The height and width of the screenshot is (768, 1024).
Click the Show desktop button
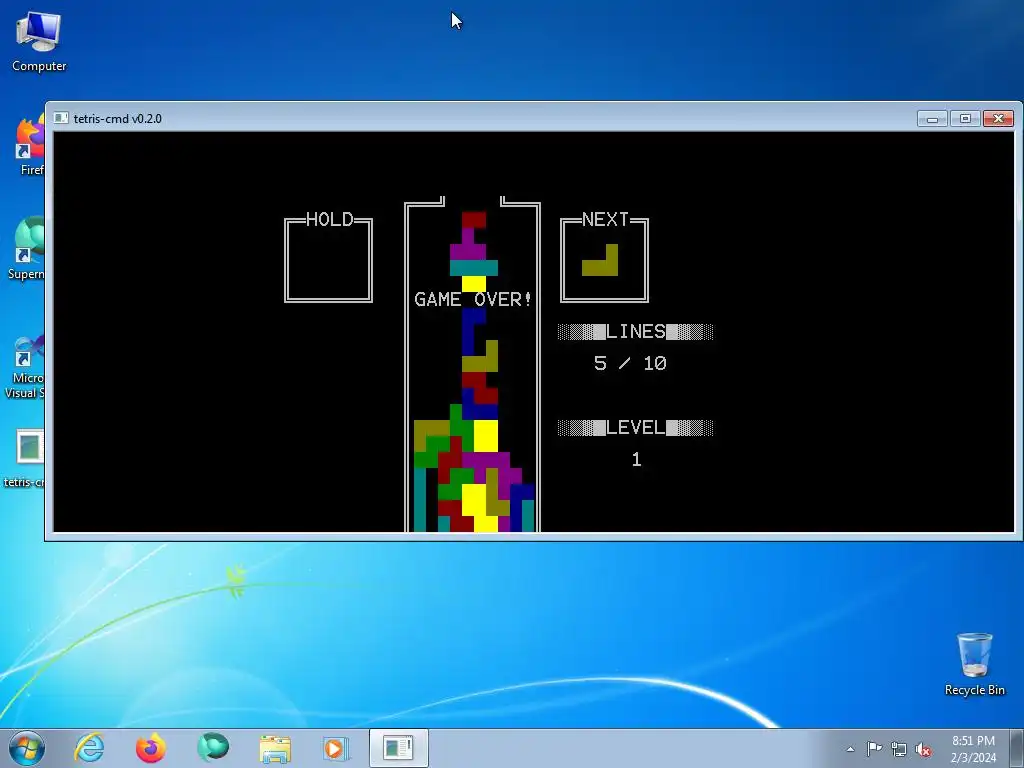[x=1017, y=748]
